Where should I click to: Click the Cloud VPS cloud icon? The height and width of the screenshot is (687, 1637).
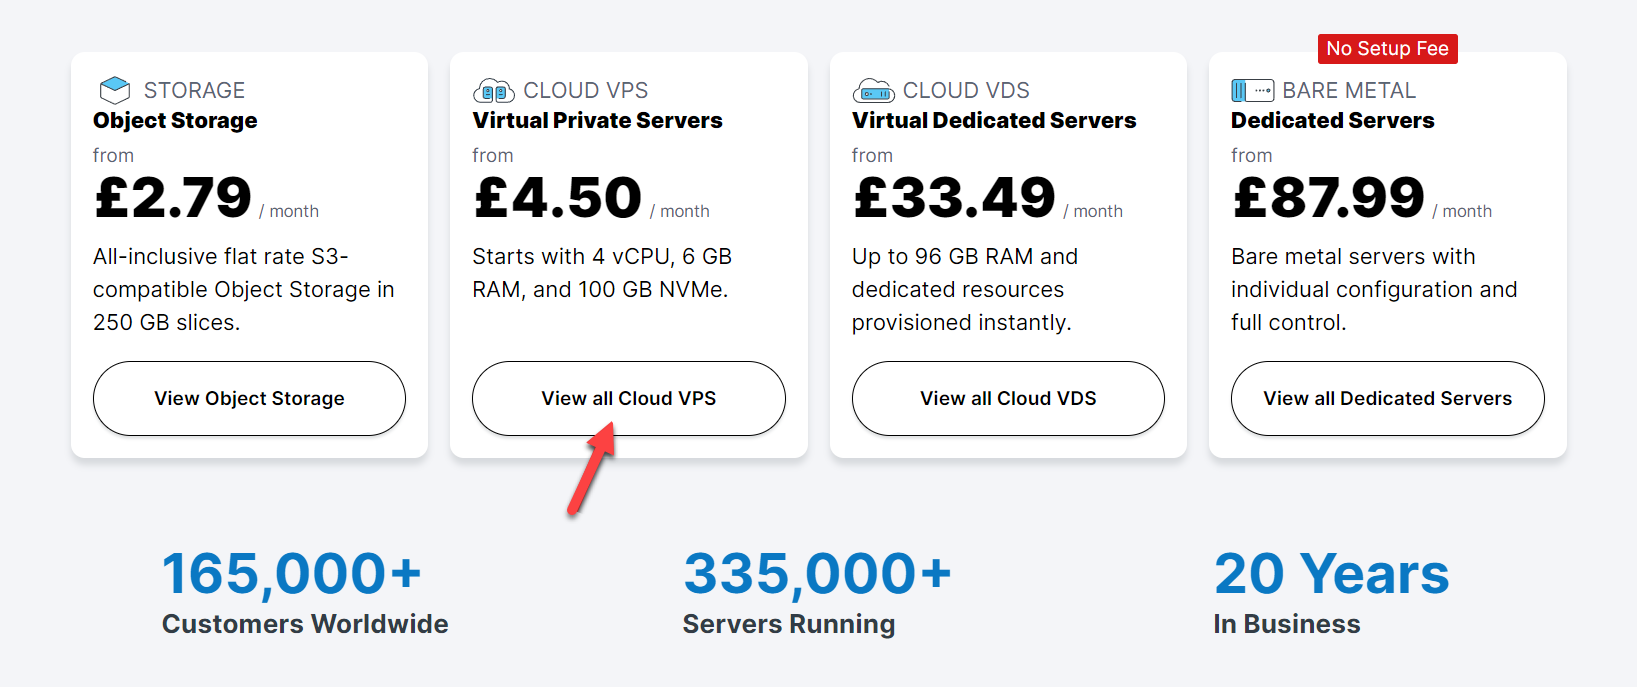click(494, 91)
